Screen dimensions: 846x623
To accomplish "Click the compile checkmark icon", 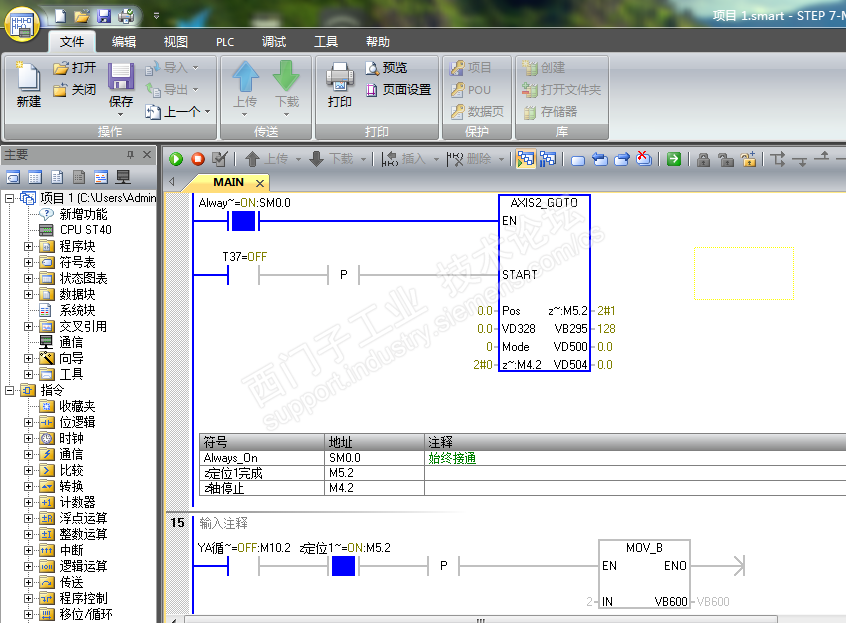I will click(x=220, y=159).
